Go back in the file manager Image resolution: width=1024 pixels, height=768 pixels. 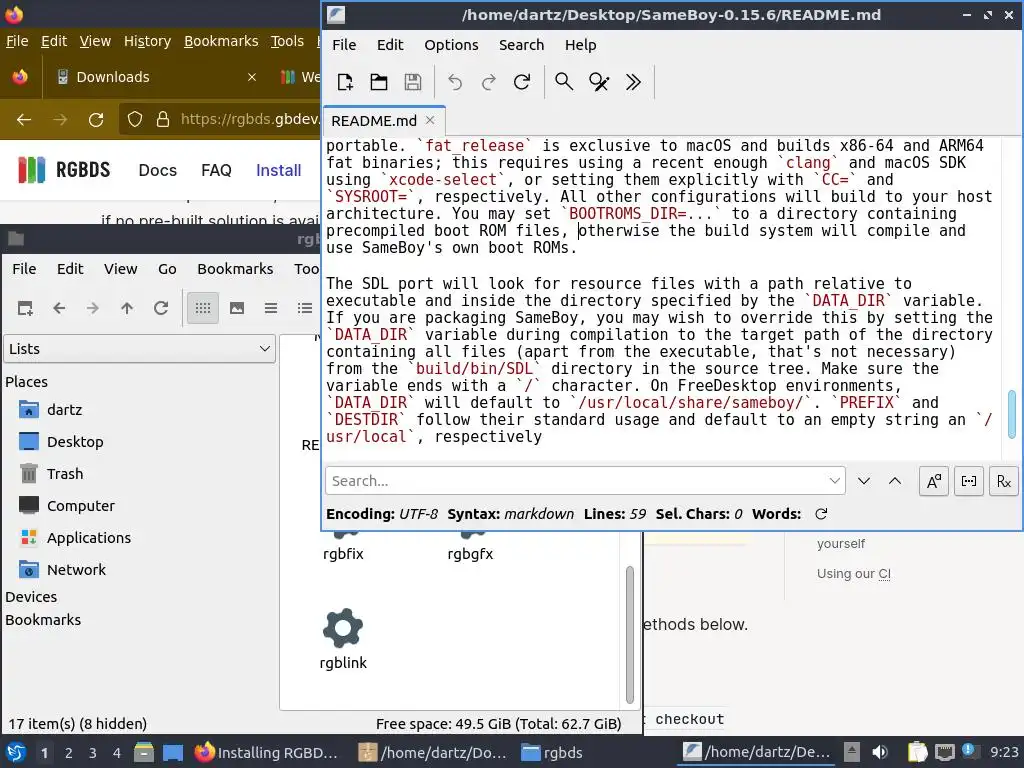point(59,308)
